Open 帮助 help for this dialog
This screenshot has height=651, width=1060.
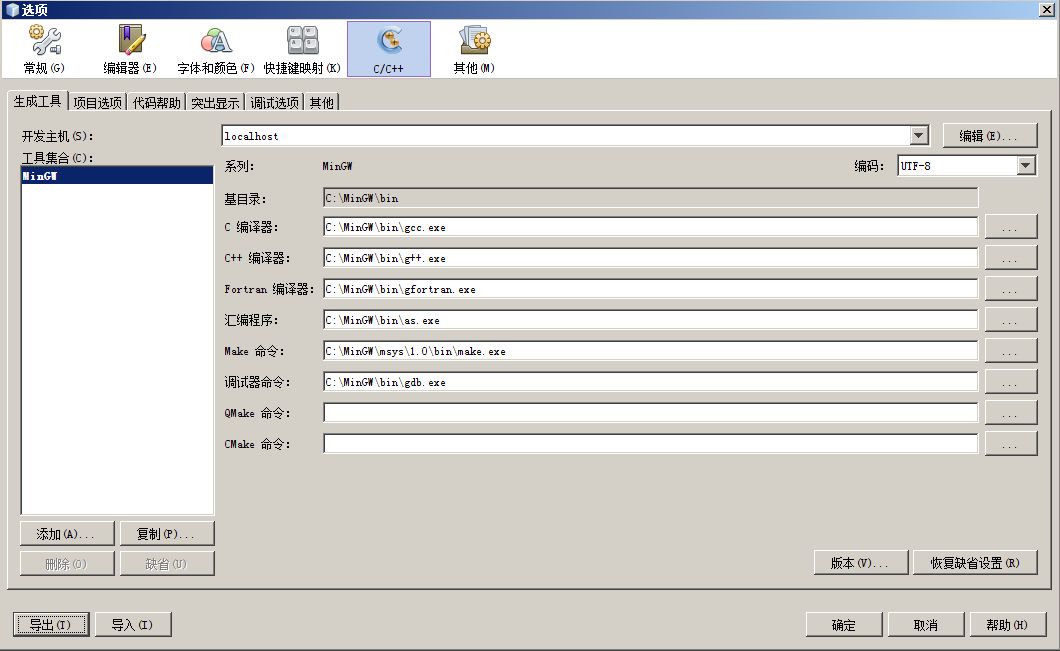(x=1008, y=625)
